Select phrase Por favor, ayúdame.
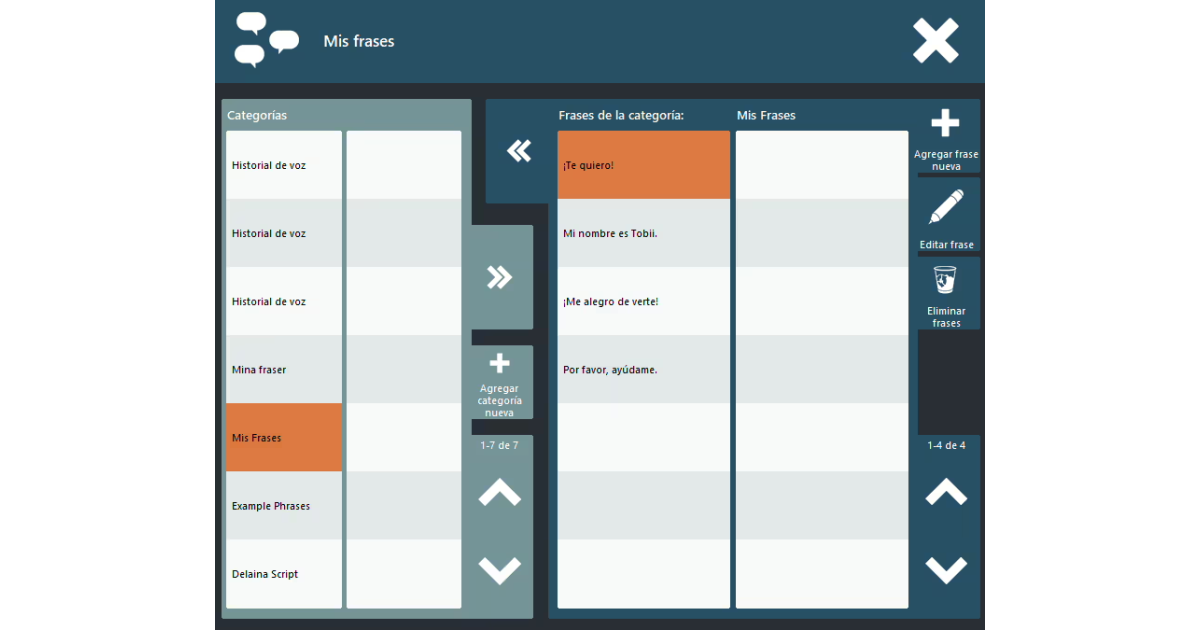 (643, 369)
